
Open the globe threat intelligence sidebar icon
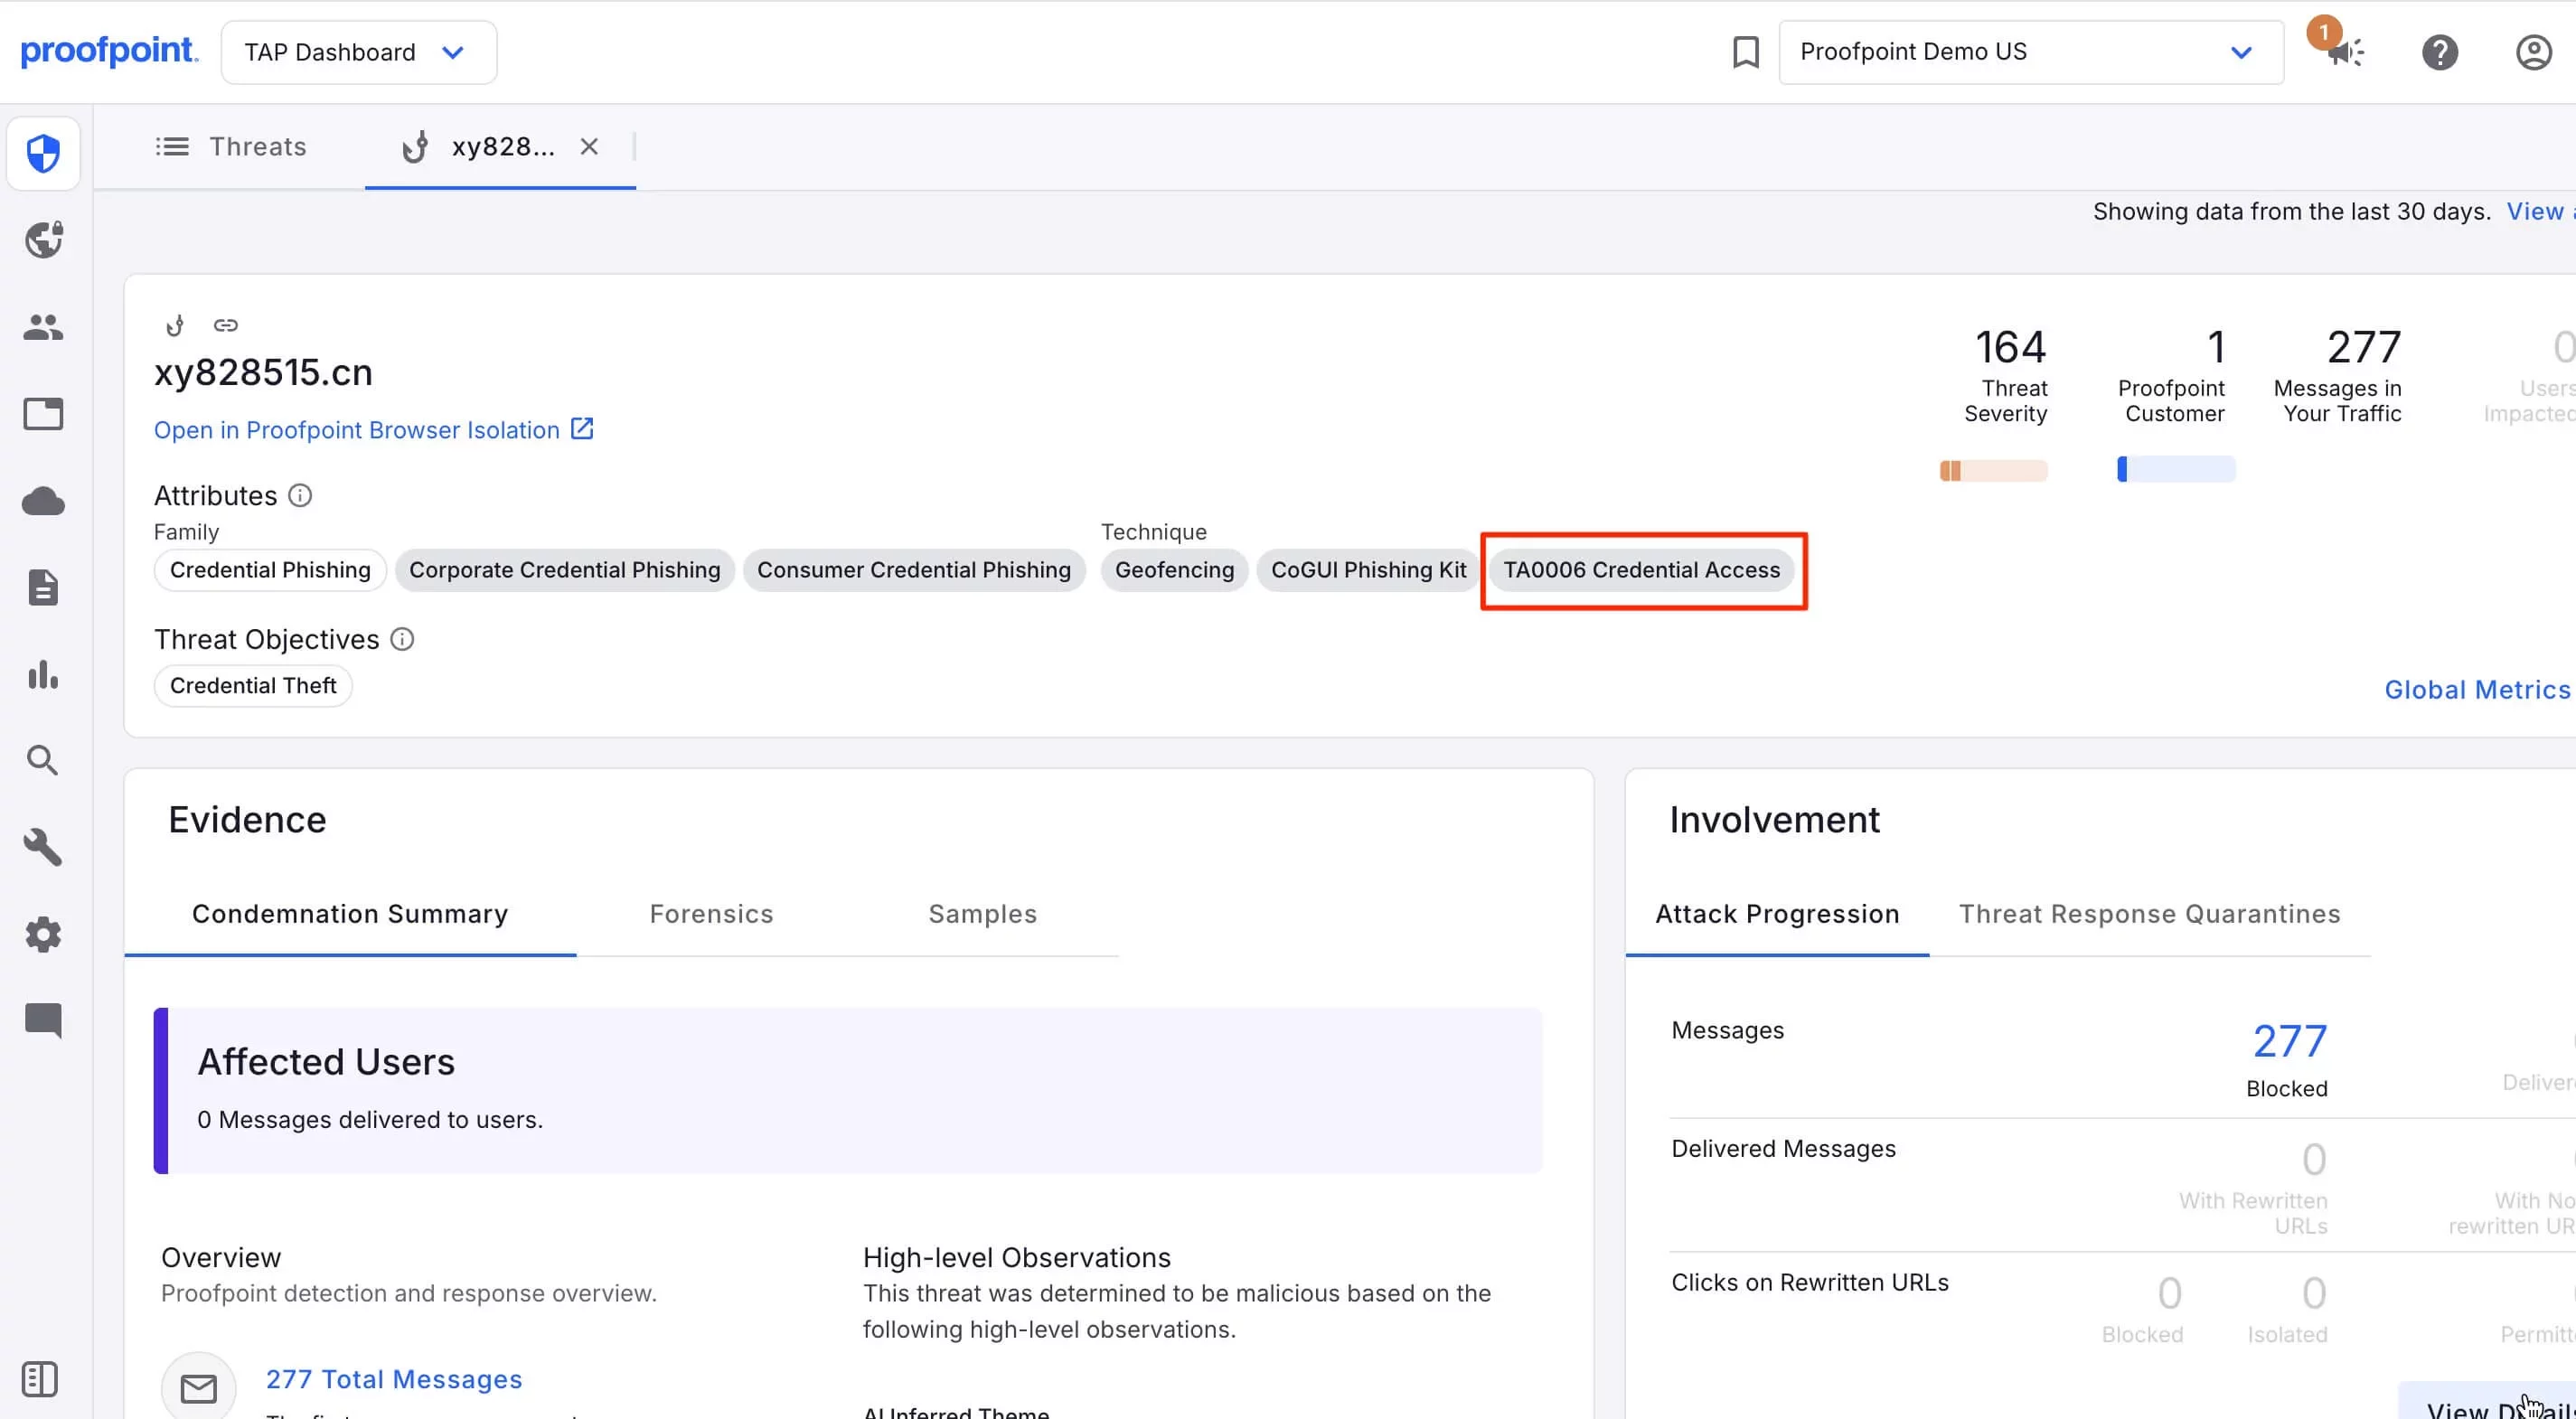(x=43, y=239)
